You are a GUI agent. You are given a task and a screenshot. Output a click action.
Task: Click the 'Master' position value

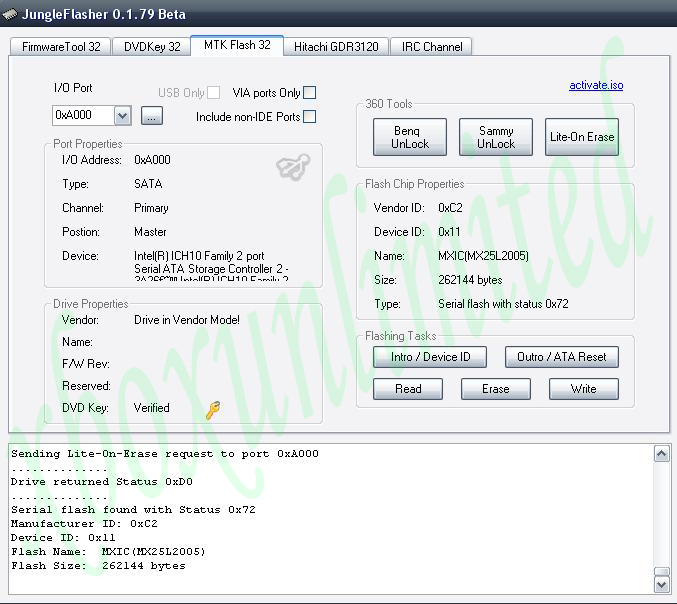150,232
